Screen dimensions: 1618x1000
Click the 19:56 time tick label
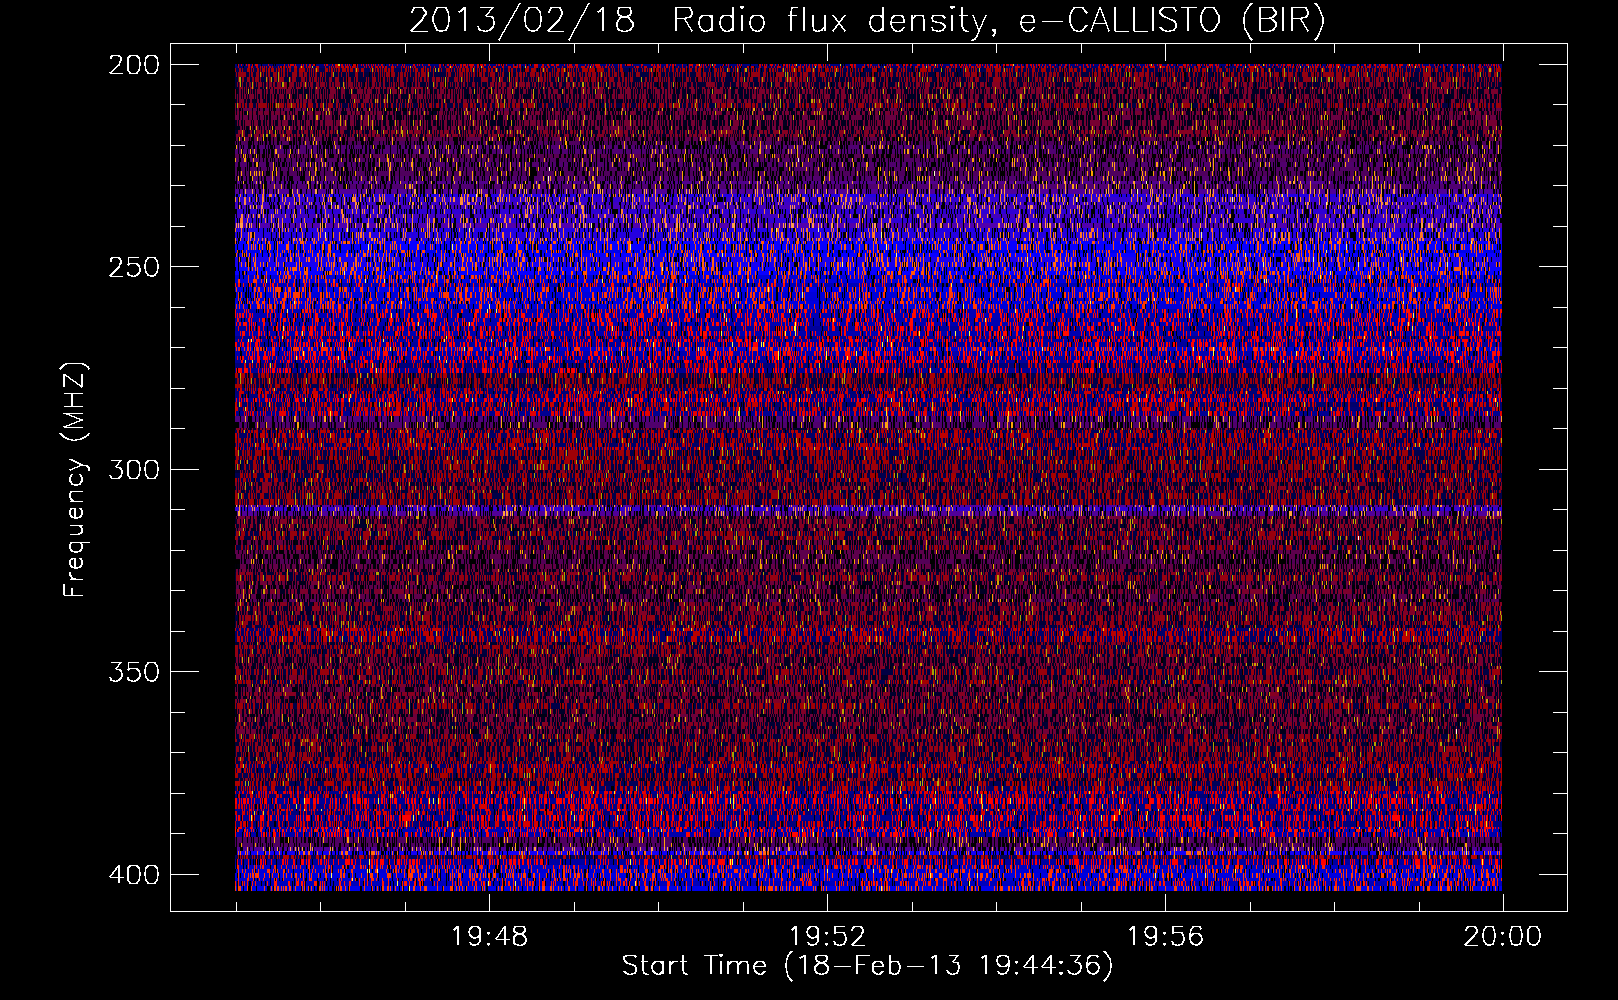pos(1165,937)
